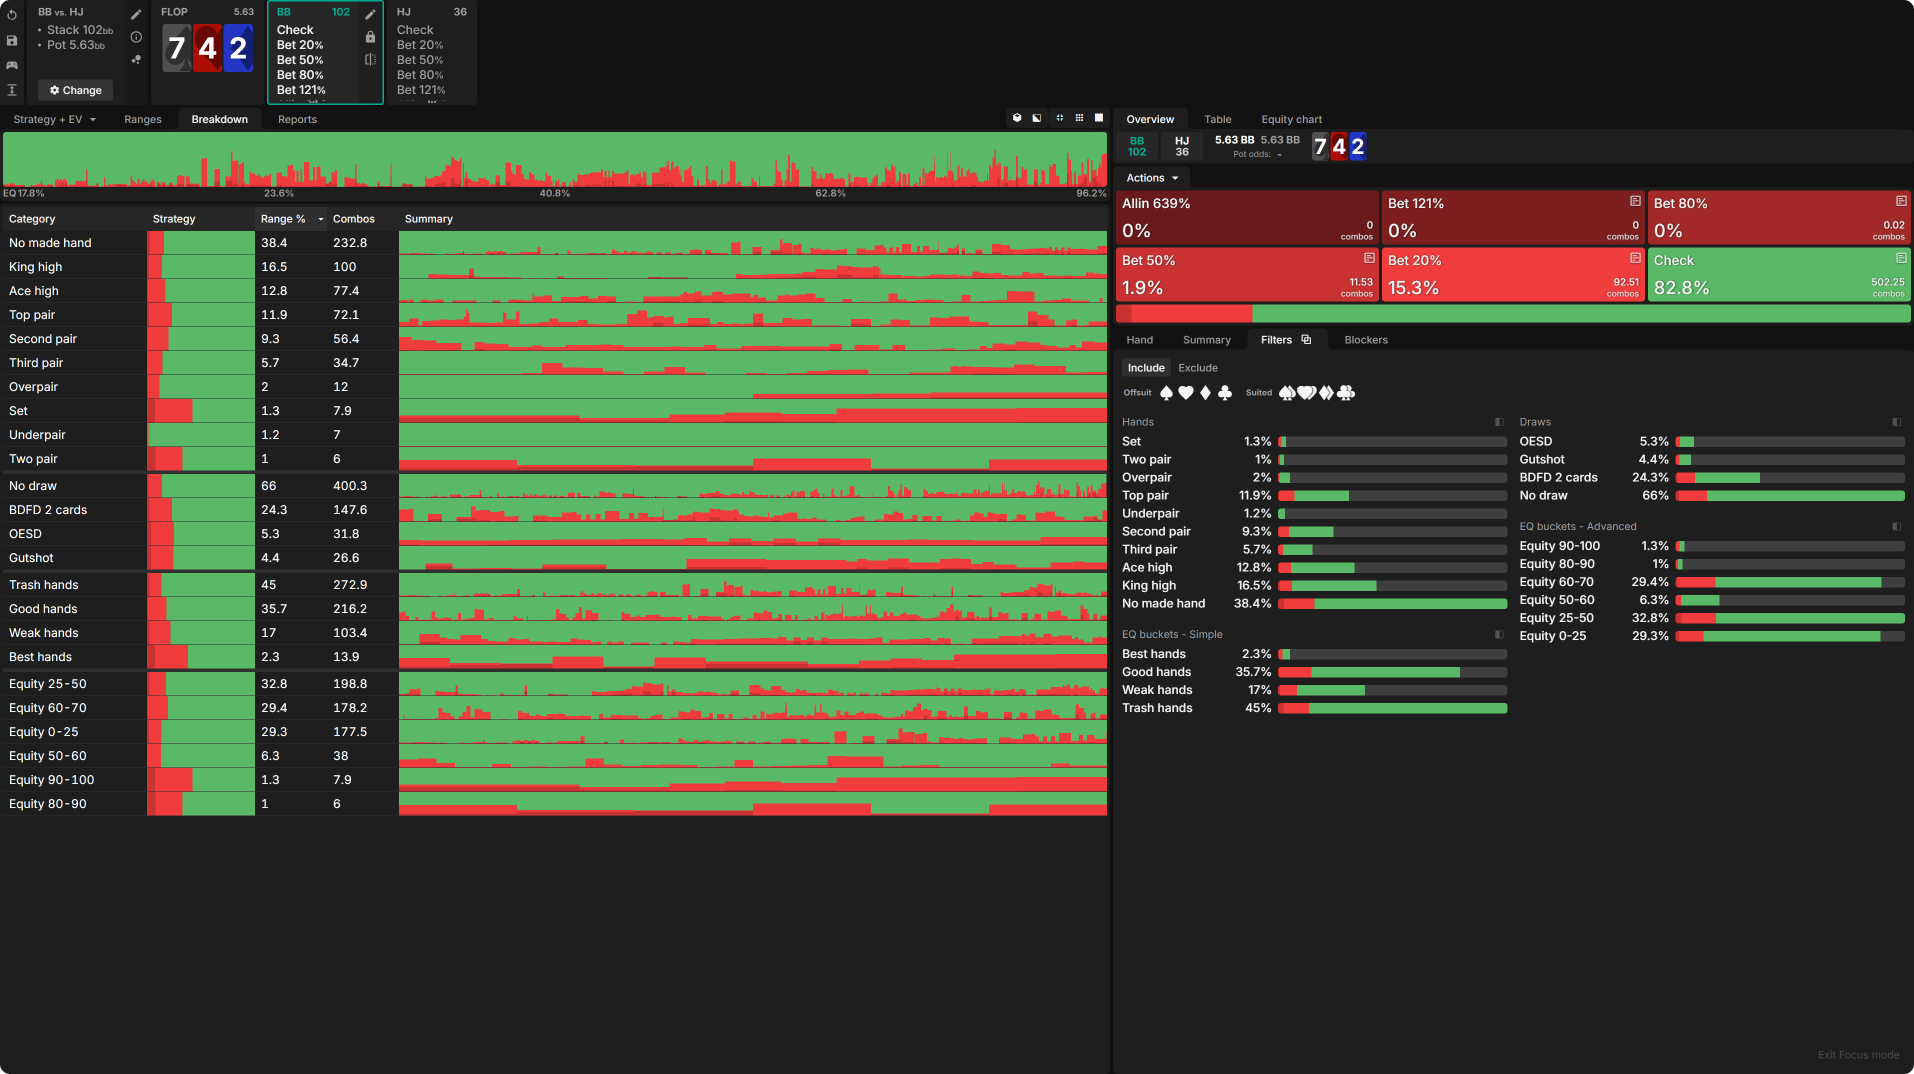Toggle the Suited clubs filter
Screen dimensions: 1914x1074
(x=1346, y=393)
